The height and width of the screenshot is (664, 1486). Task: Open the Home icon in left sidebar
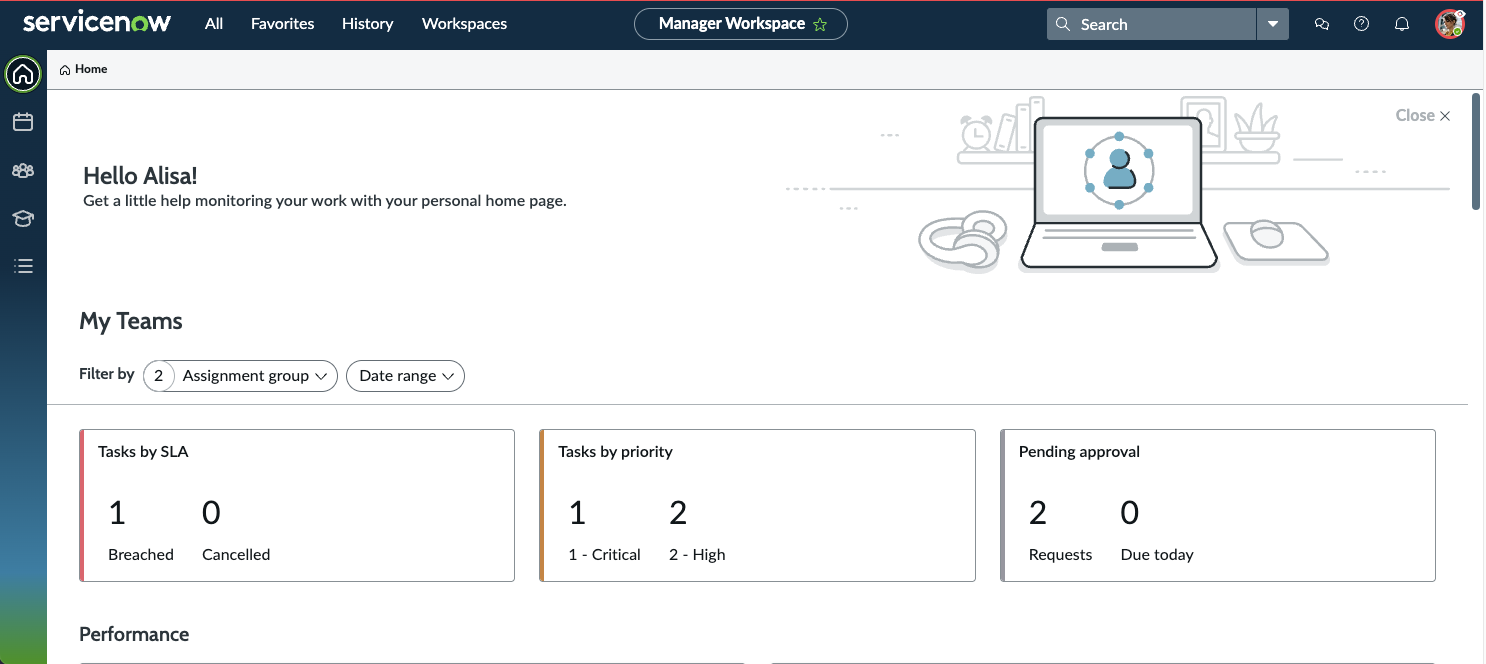click(x=23, y=74)
